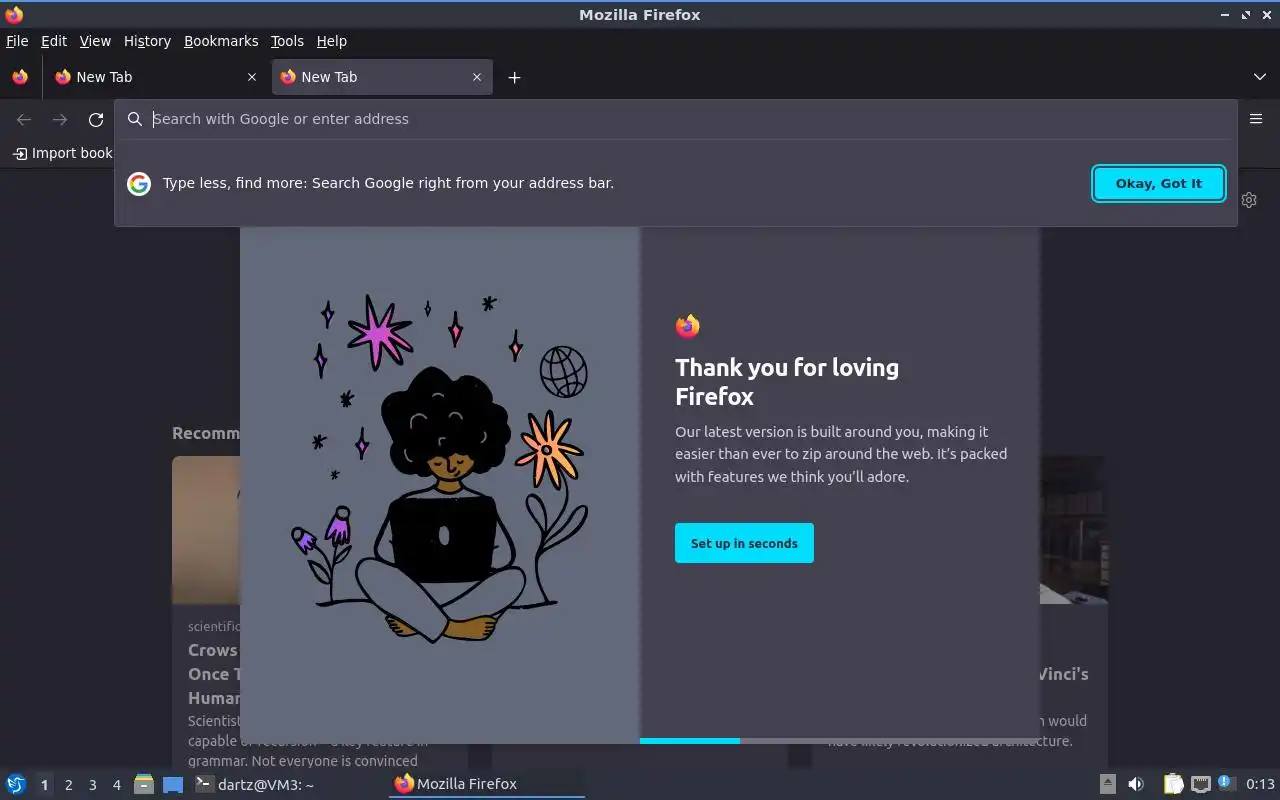Click the Firefox logo above welcome heading
The height and width of the screenshot is (800, 1280).
click(x=687, y=326)
